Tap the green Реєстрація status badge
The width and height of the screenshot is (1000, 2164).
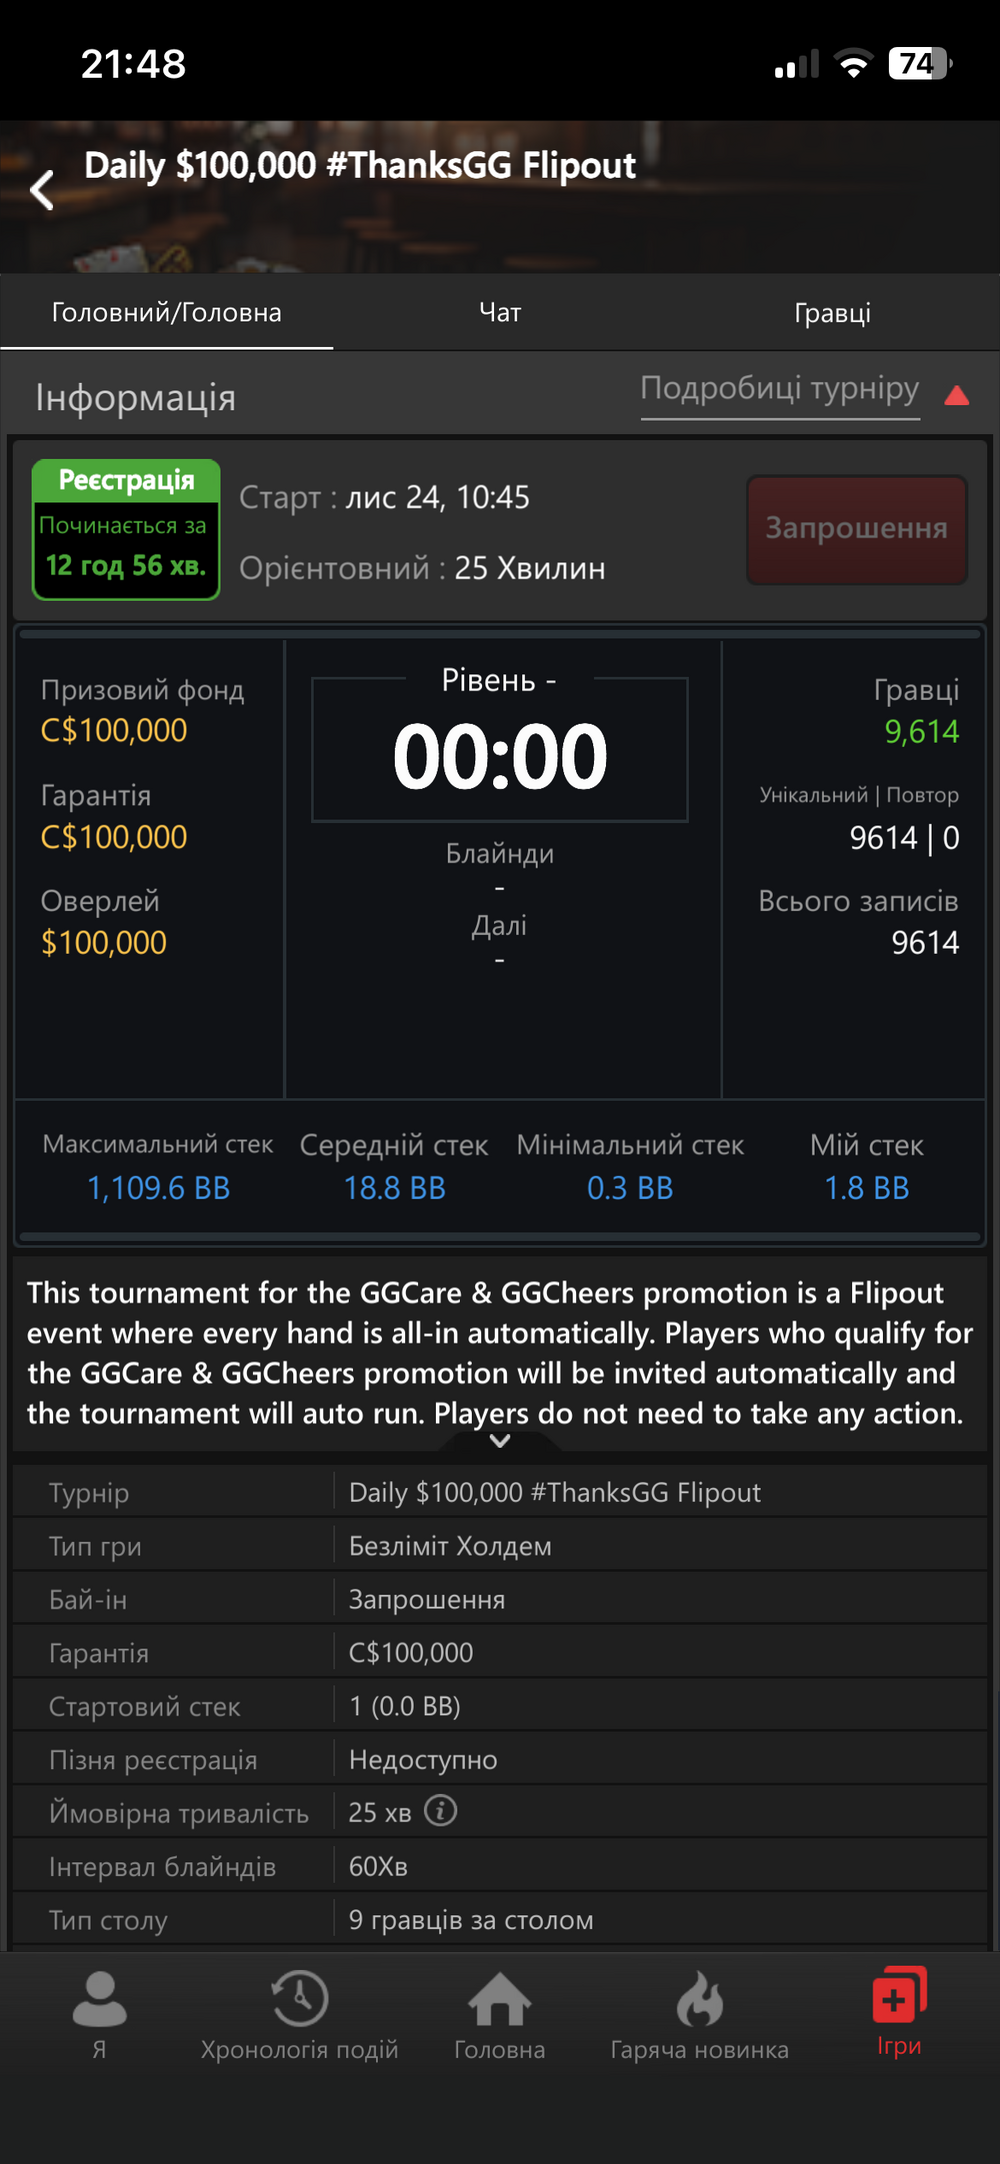pyautogui.click(x=126, y=529)
